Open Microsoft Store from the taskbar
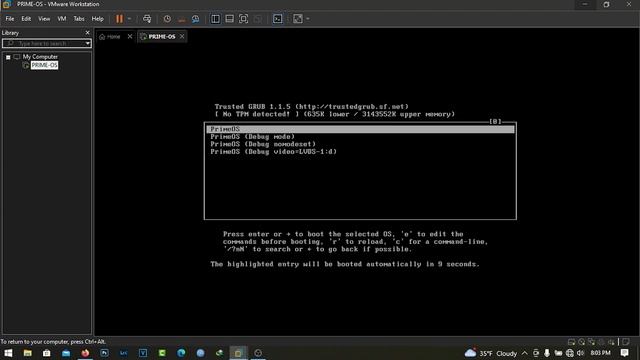Screen dimensions: 640x360 (47, 353)
